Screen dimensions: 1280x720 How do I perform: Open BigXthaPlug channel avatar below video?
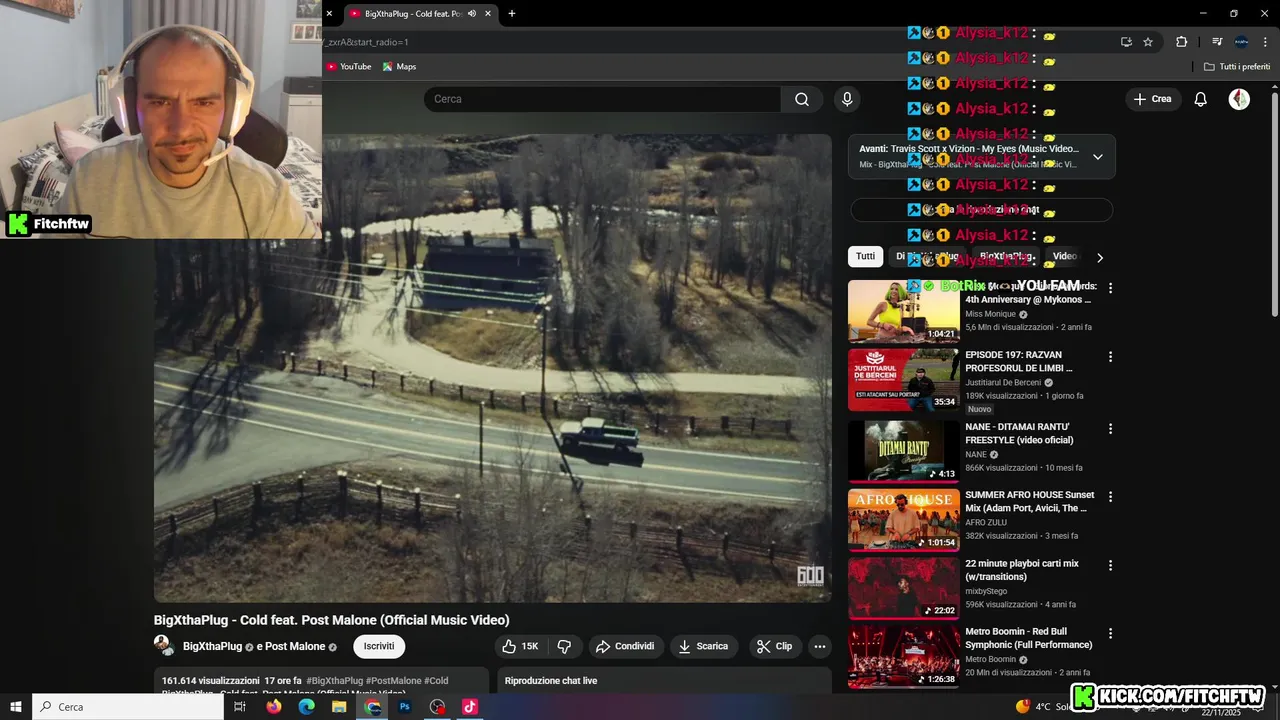click(x=163, y=646)
